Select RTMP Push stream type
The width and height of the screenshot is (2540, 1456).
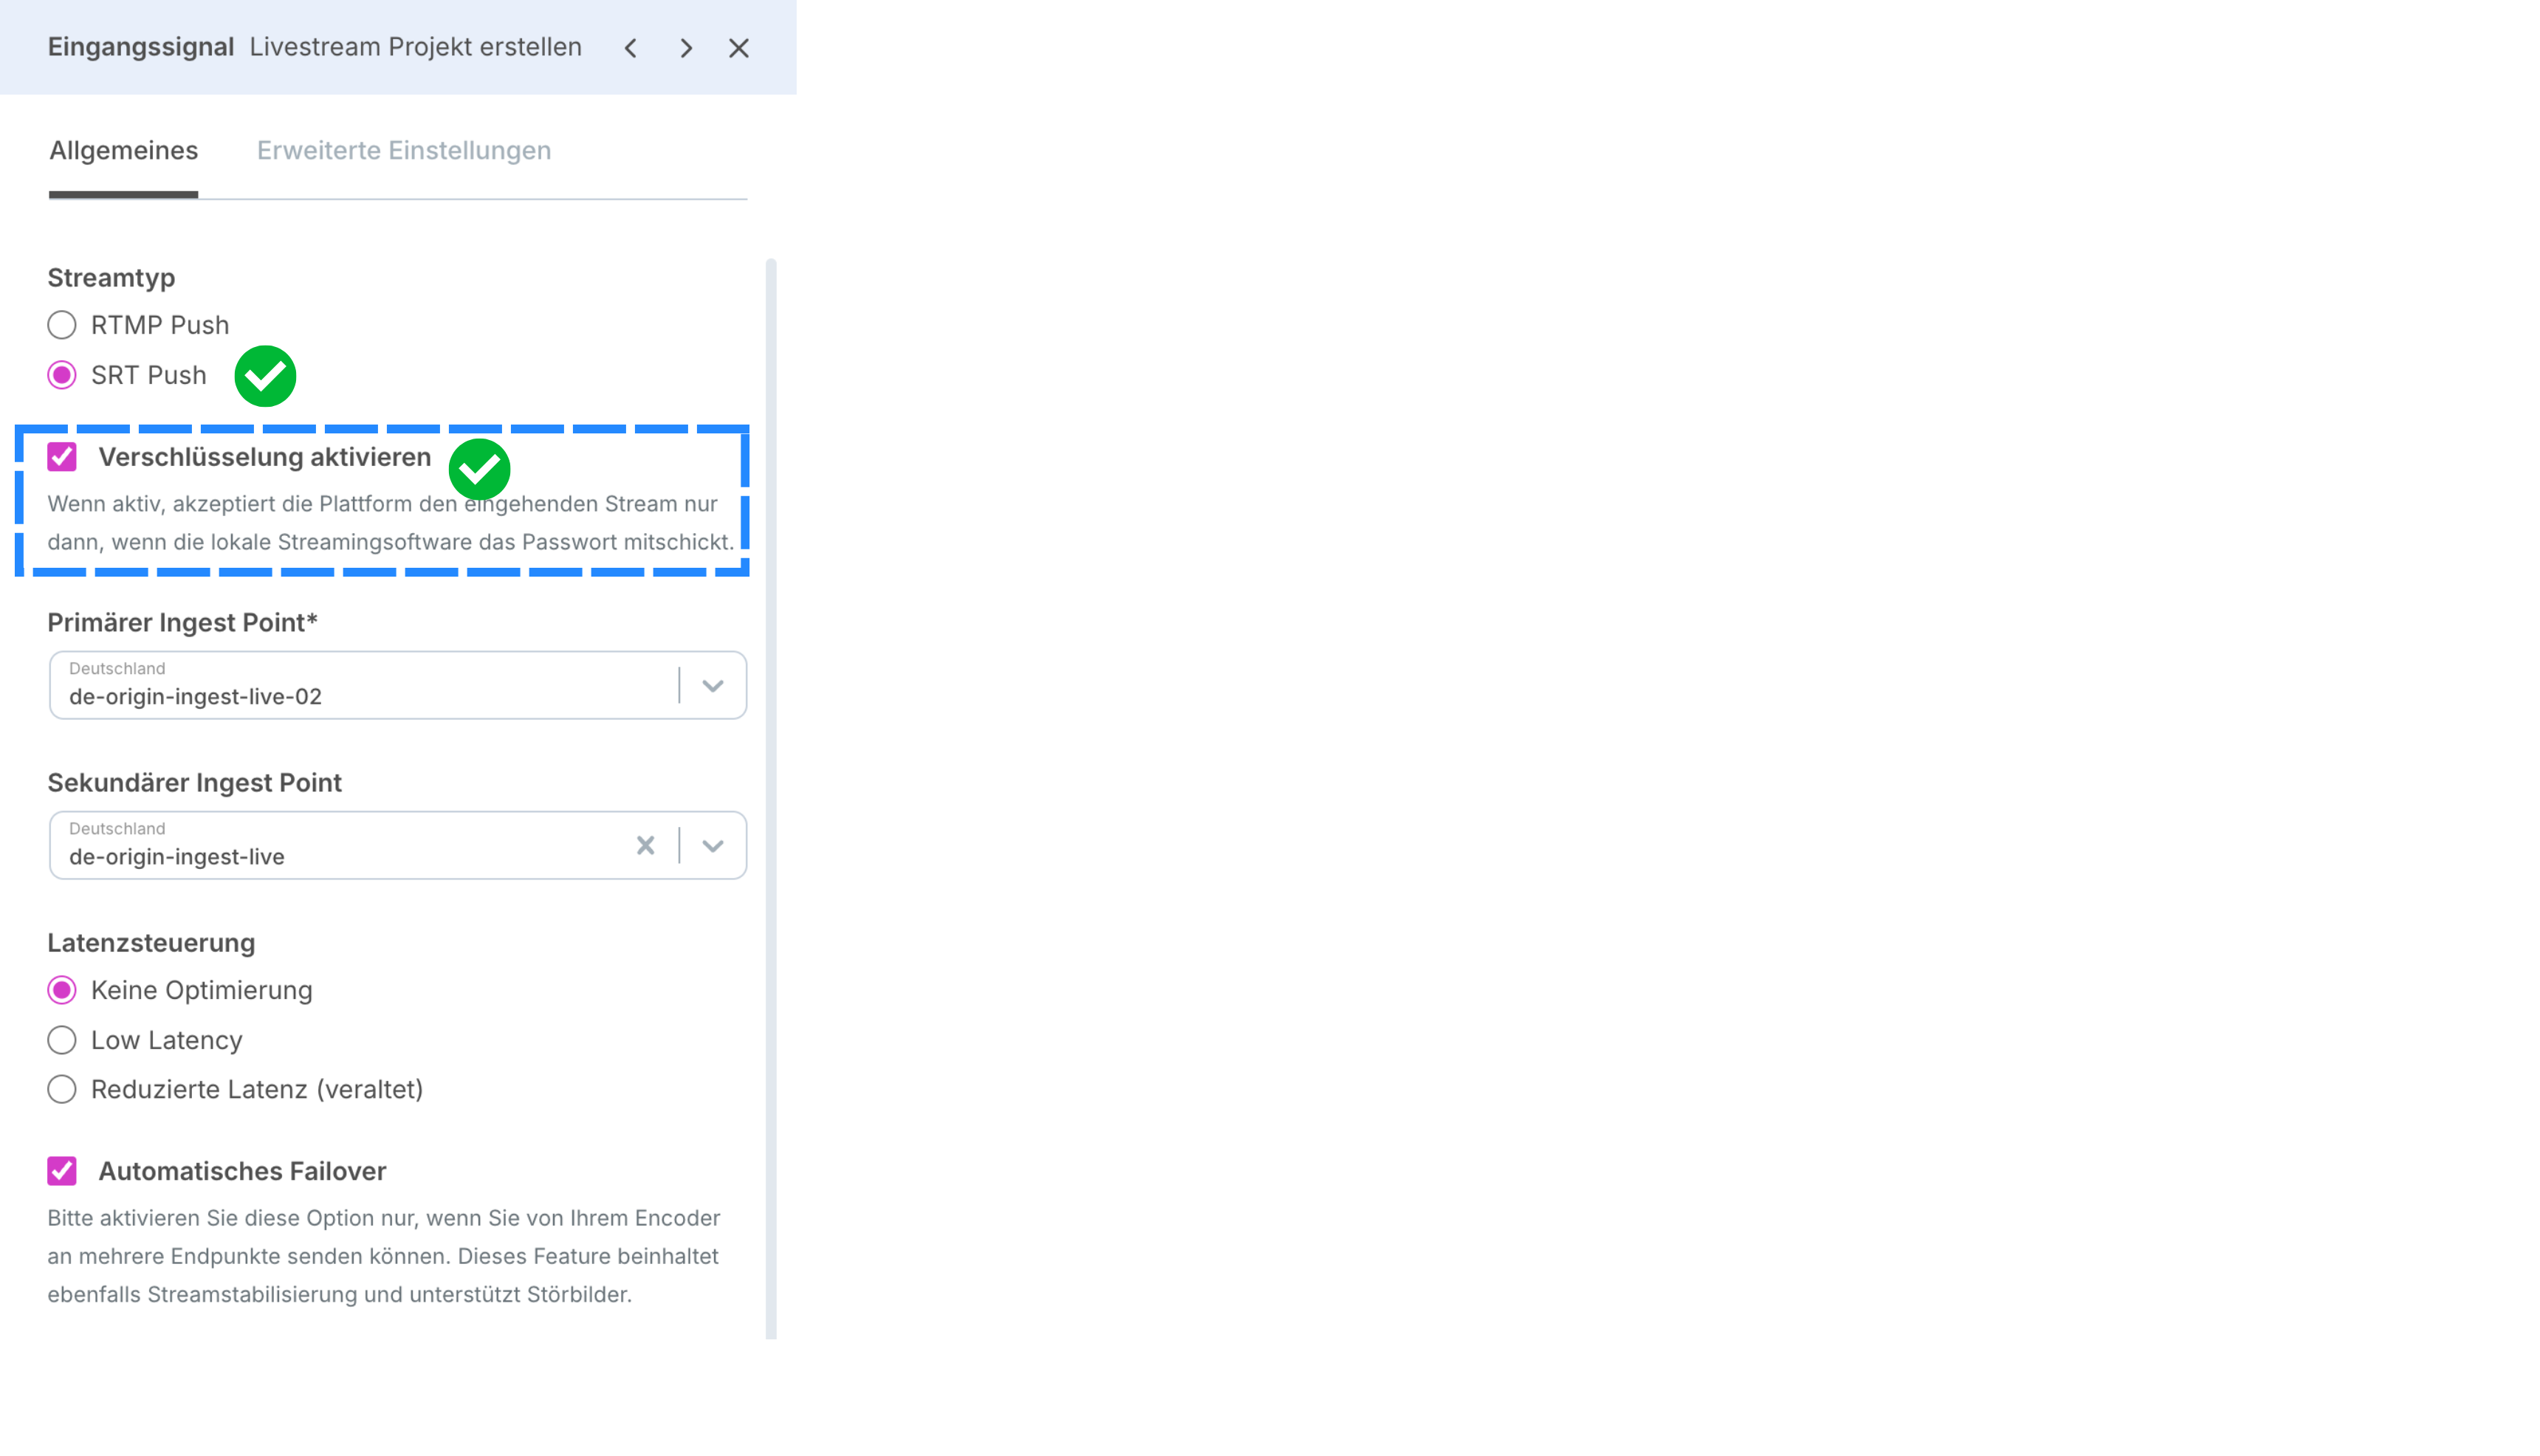coord(62,325)
